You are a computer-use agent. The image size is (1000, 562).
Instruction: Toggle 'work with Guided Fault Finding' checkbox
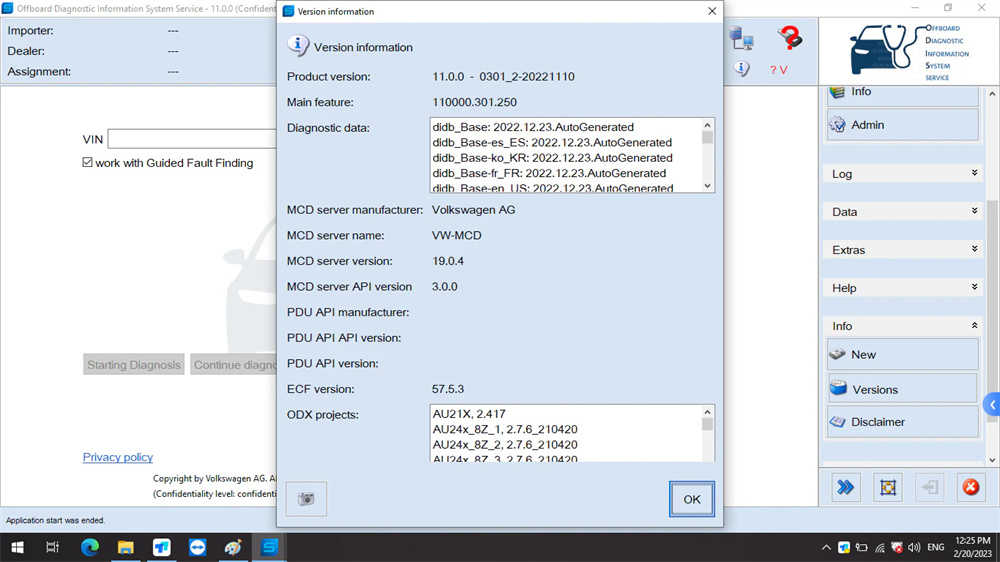87,163
